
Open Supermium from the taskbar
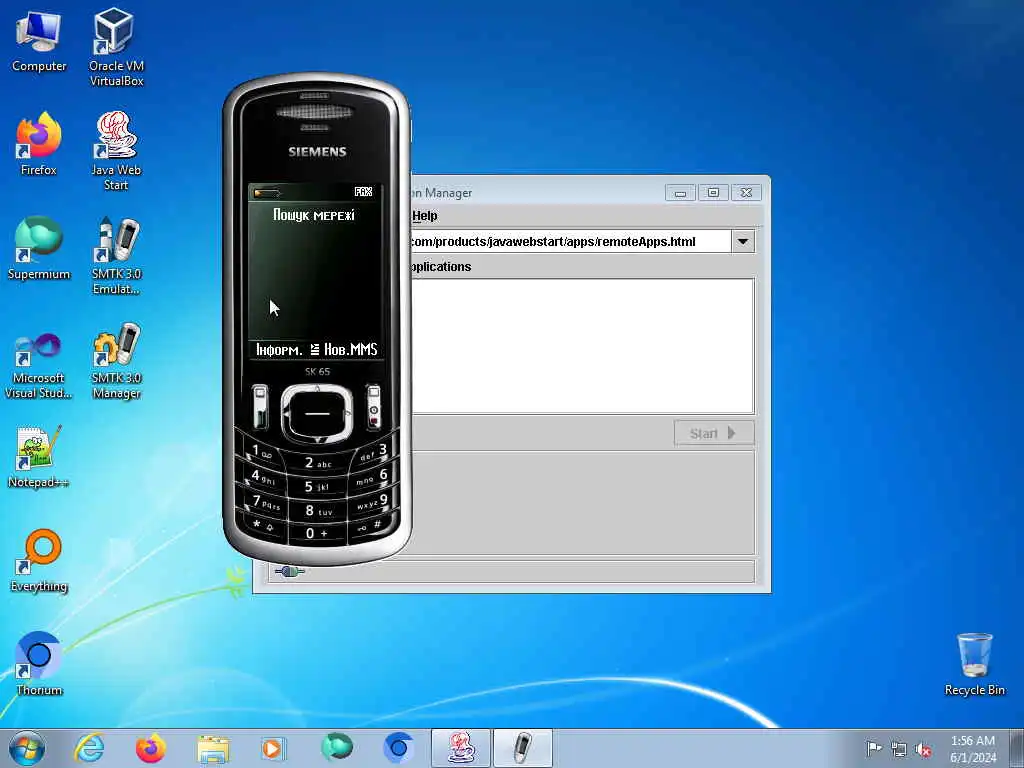coord(336,747)
